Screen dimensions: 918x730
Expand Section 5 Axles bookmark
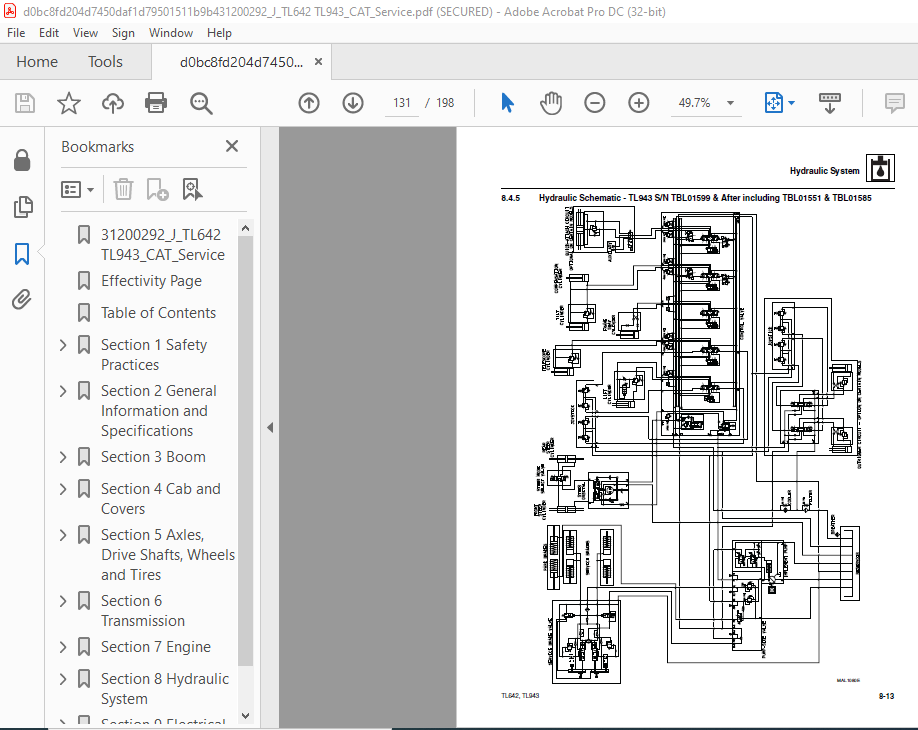click(63, 534)
